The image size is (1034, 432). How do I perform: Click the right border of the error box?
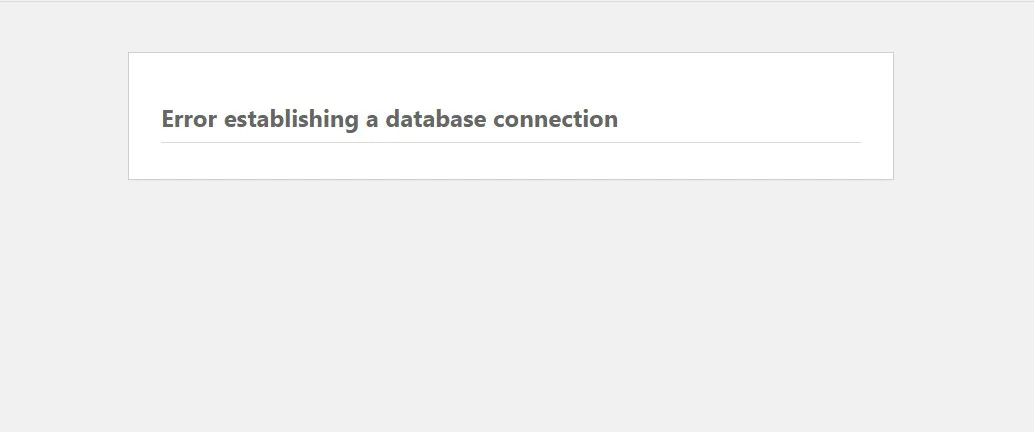(x=893, y=116)
